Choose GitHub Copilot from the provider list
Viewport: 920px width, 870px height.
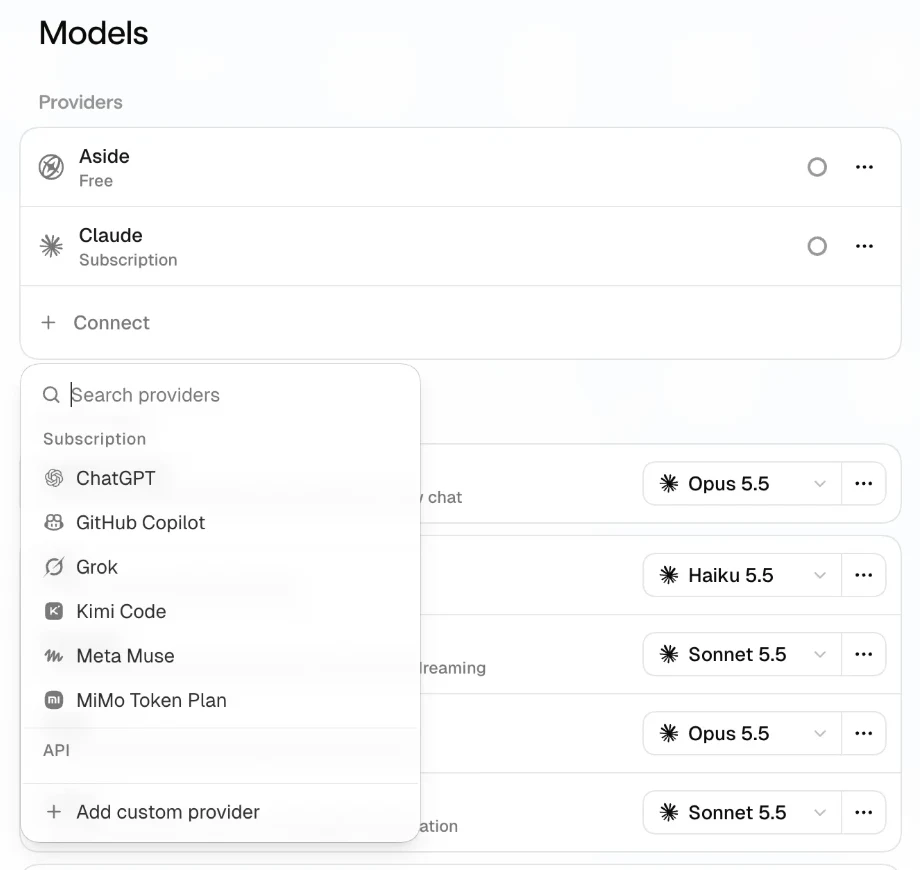(x=221, y=523)
